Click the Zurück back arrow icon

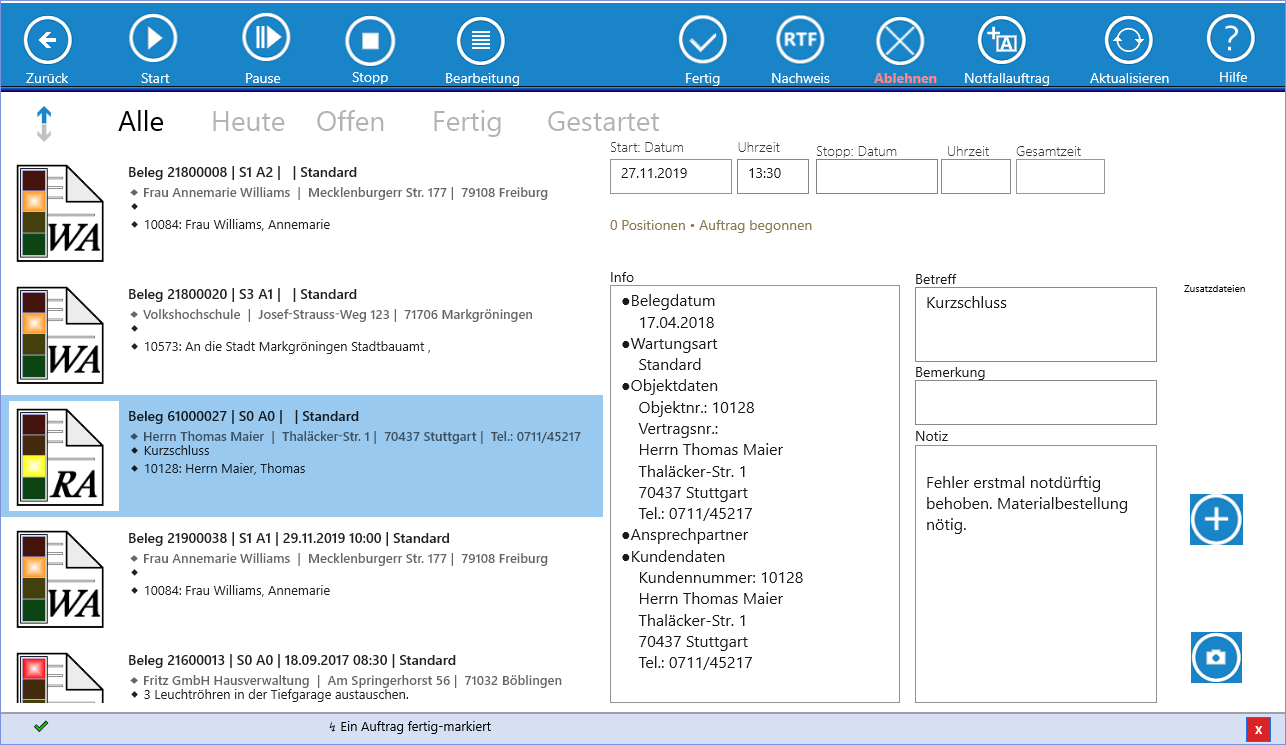tap(48, 41)
